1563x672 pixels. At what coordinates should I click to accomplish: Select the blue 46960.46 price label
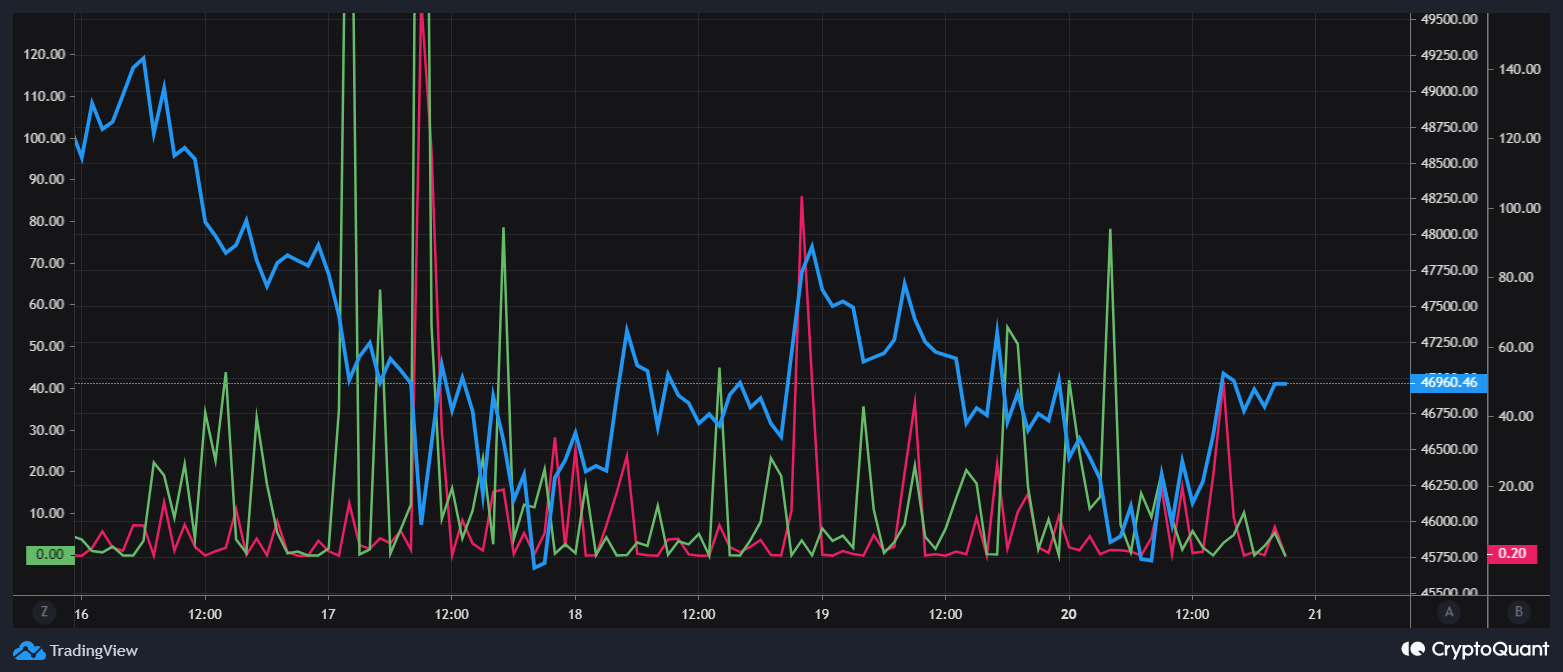[x=1447, y=383]
